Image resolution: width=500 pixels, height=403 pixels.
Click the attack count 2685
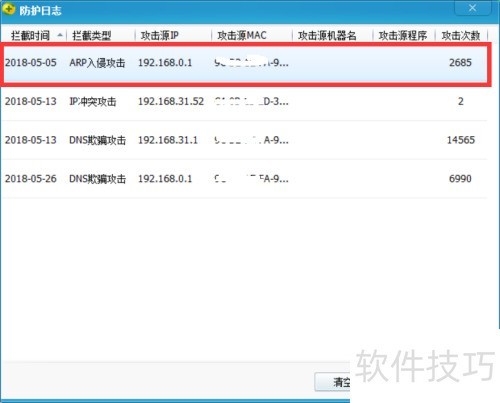pyautogui.click(x=460, y=62)
